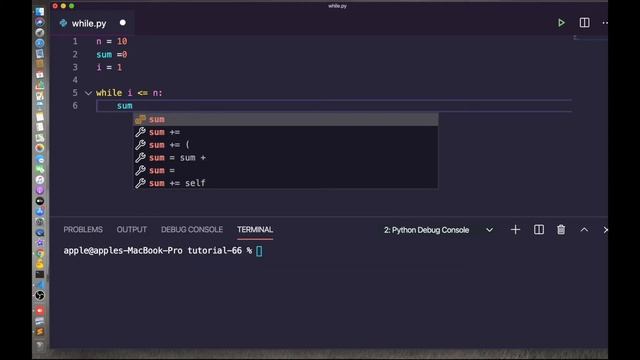640x360 pixels.
Task: Open the Calendar app in the Dock
Action: [40, 75]
